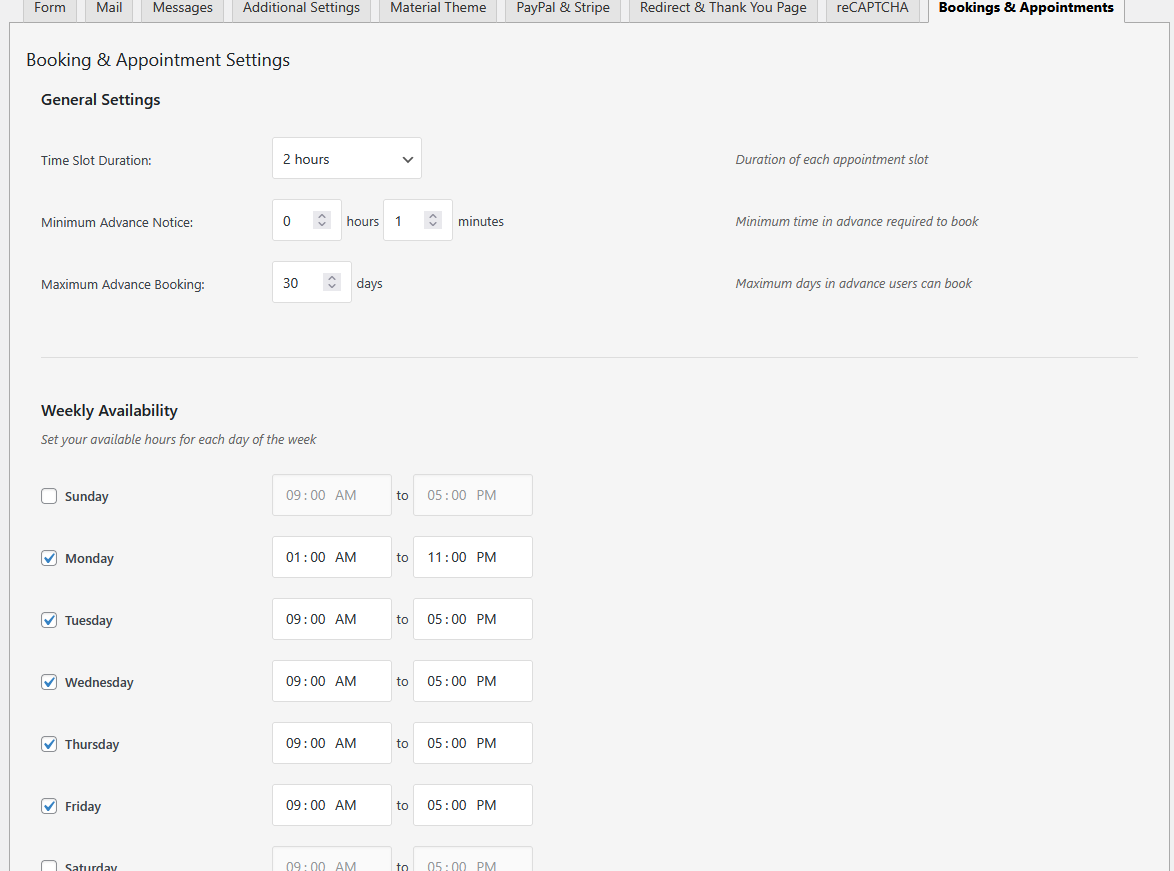Click Monday's end time field
This screenshot has width=1174, height=871.
coord(472,557)
